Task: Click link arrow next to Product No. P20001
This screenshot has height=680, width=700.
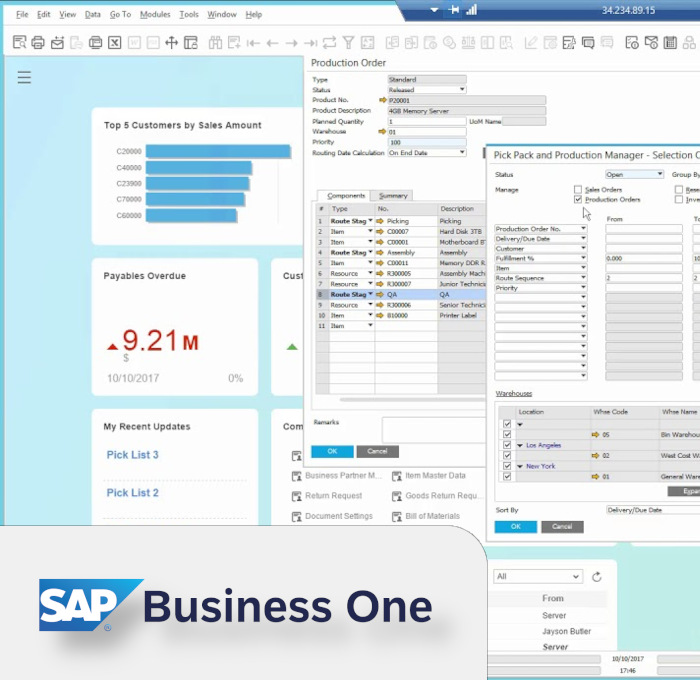Action: (382, 100)
